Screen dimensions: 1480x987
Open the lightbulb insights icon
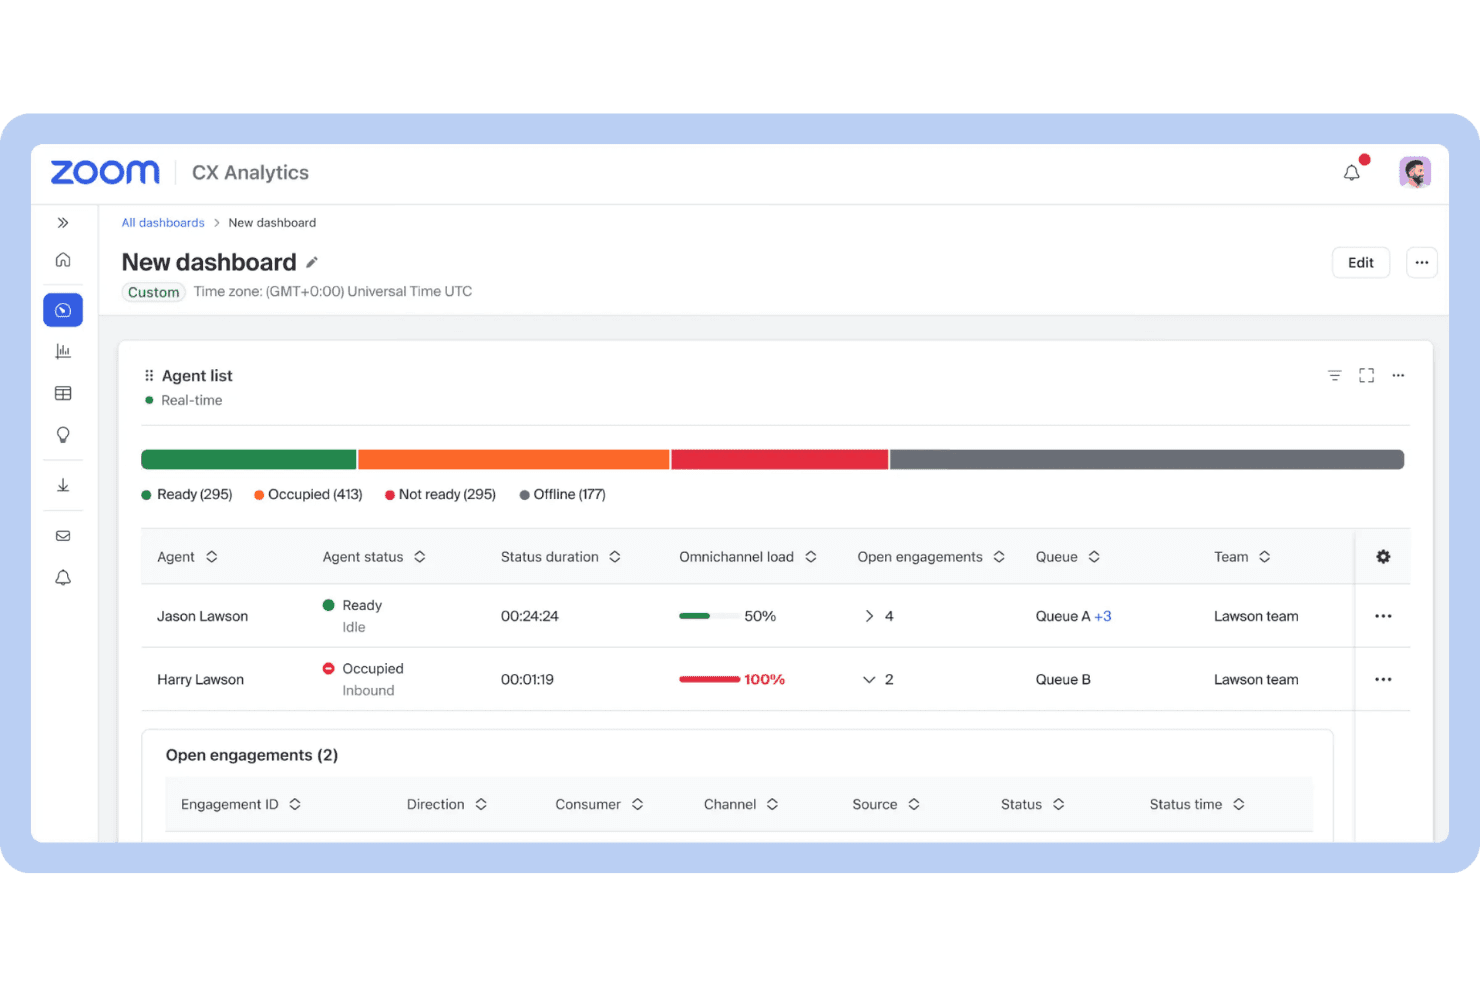click(x=63, y=435)
